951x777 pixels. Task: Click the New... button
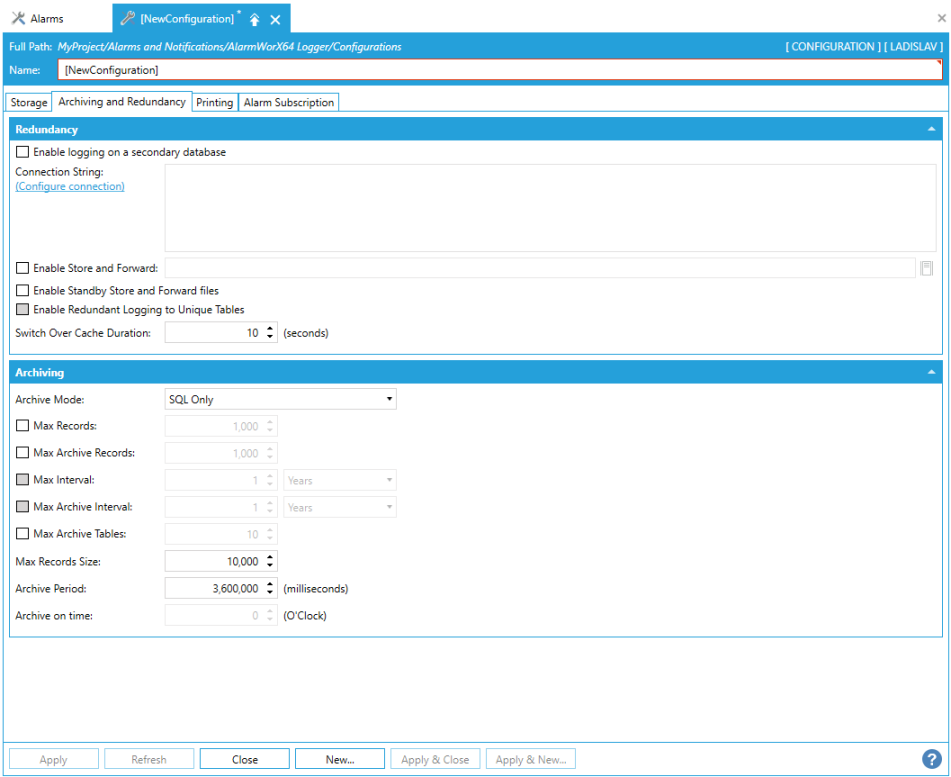(x=340, y=759)
